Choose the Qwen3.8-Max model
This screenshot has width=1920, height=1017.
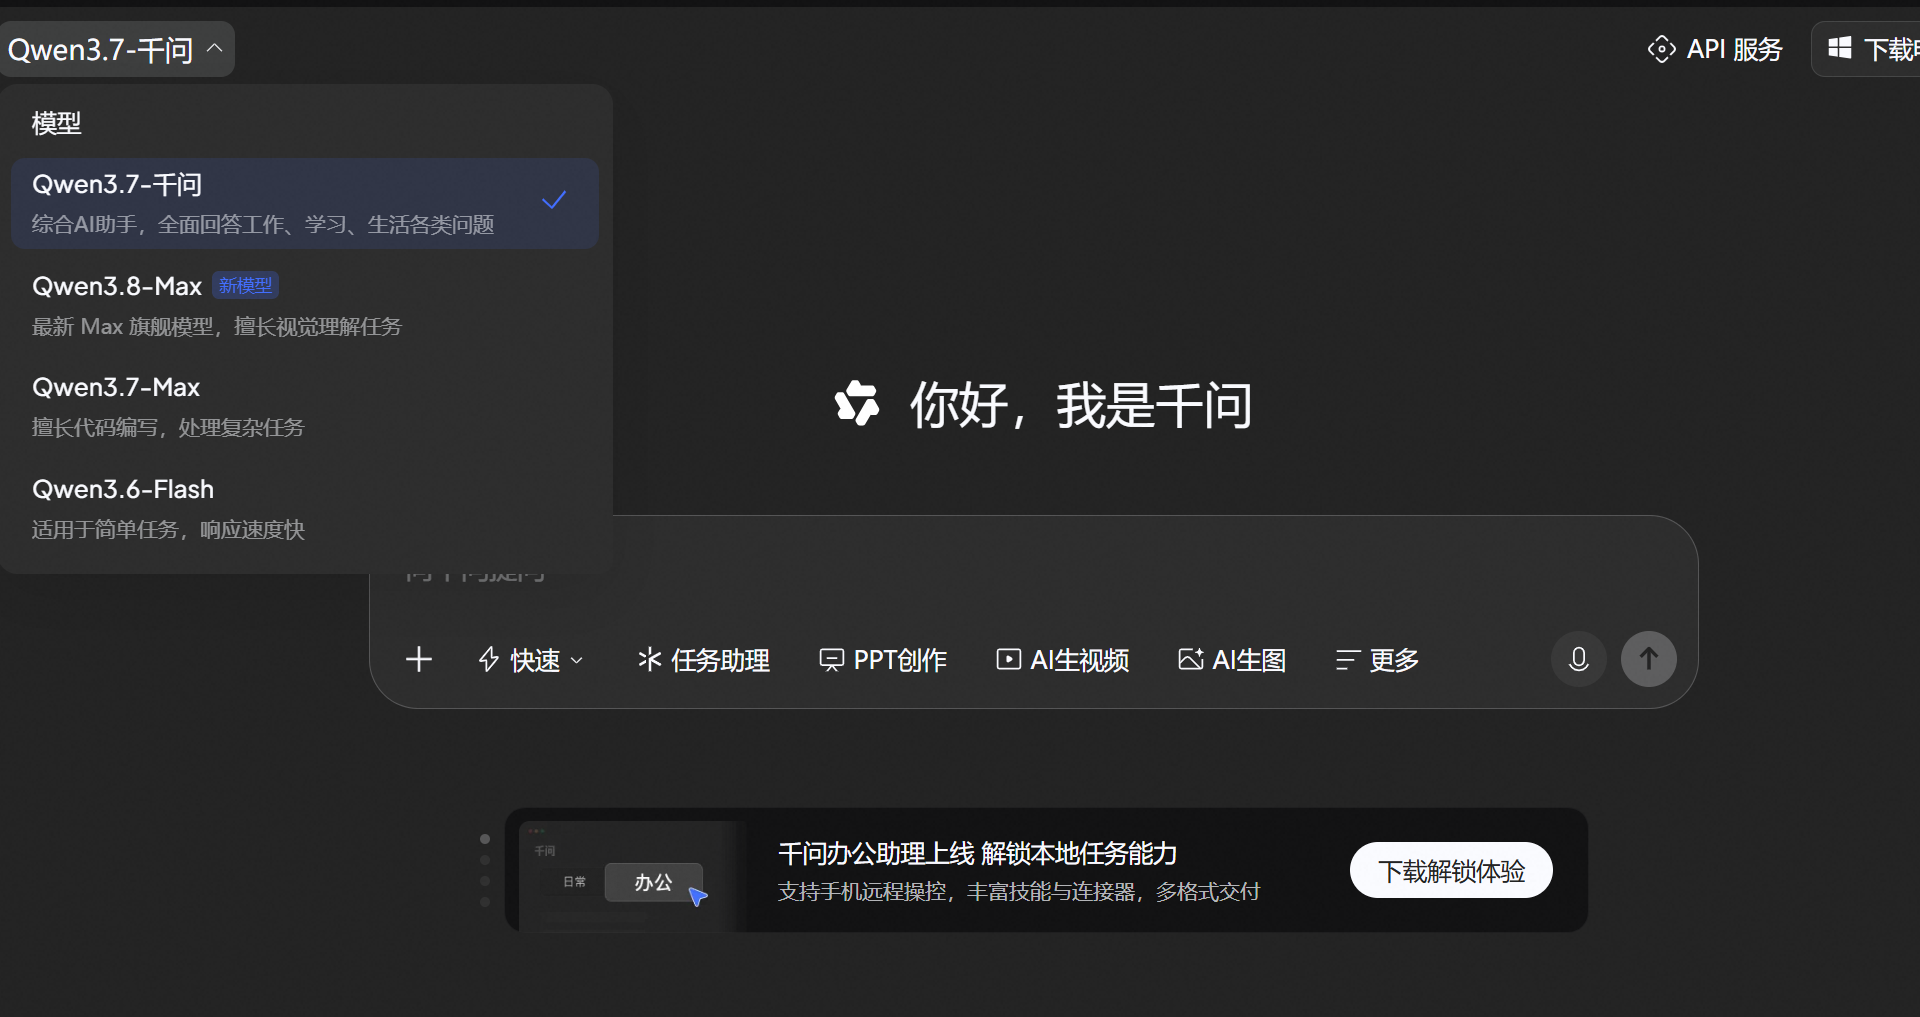point(305,305)
